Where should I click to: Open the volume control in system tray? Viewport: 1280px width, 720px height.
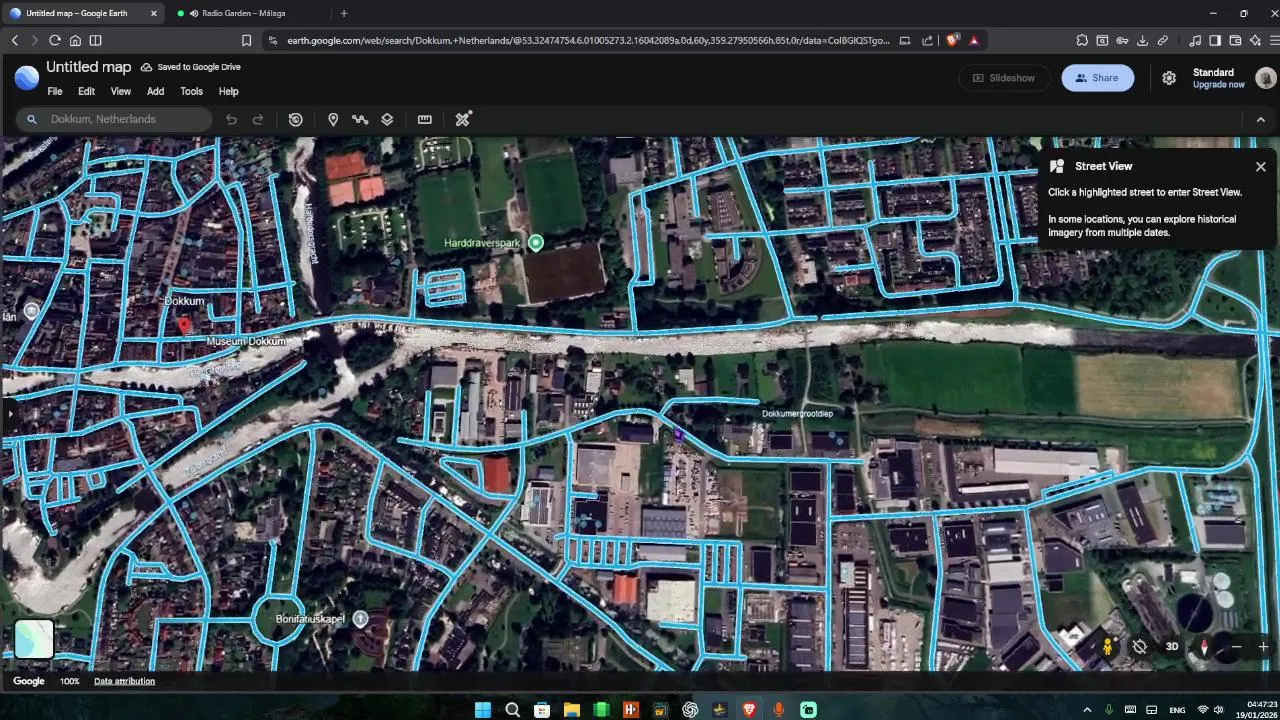tap(1219, 710)
